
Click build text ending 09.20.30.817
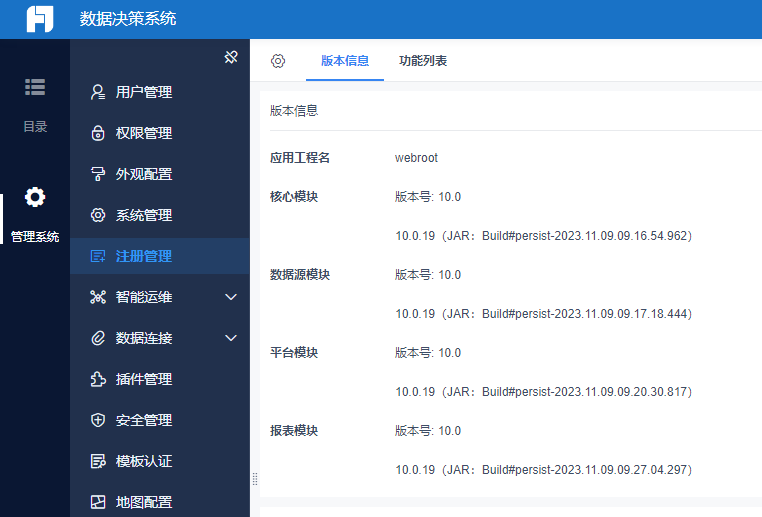click(x=543, y=392)
